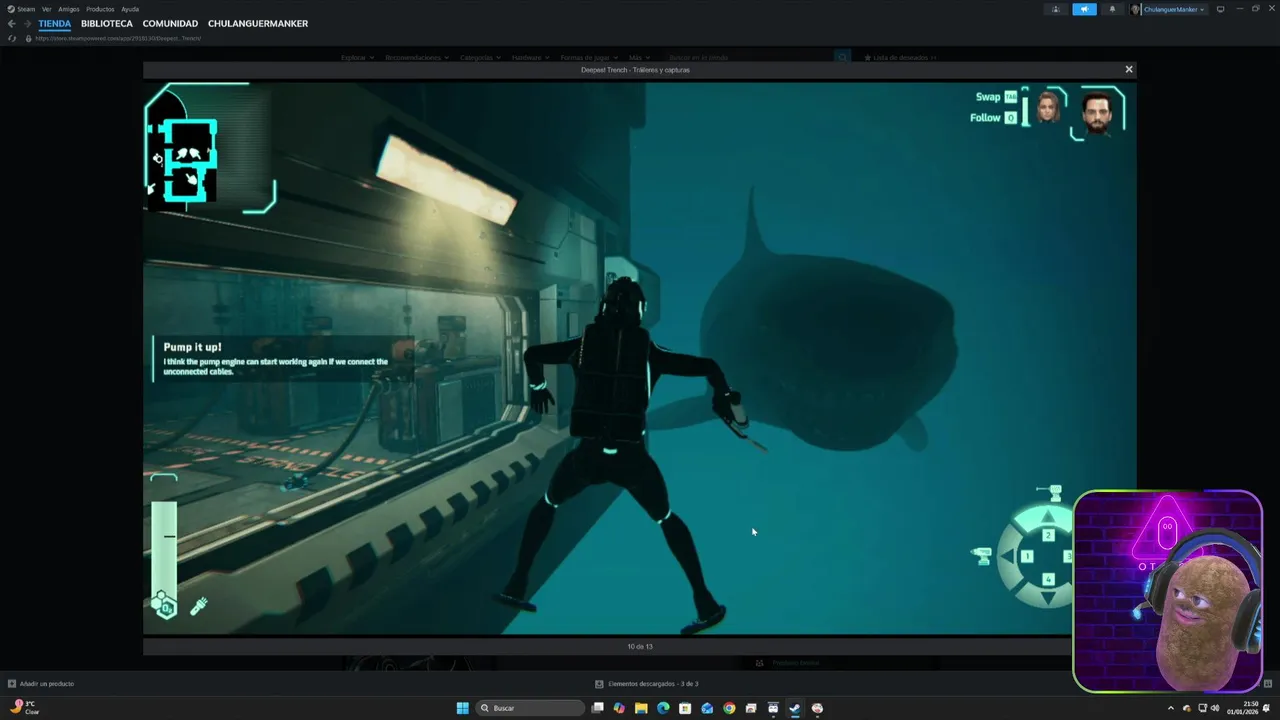Click the Deepest Trench screenshot image
1280x720 pixels.
point(639,358)
